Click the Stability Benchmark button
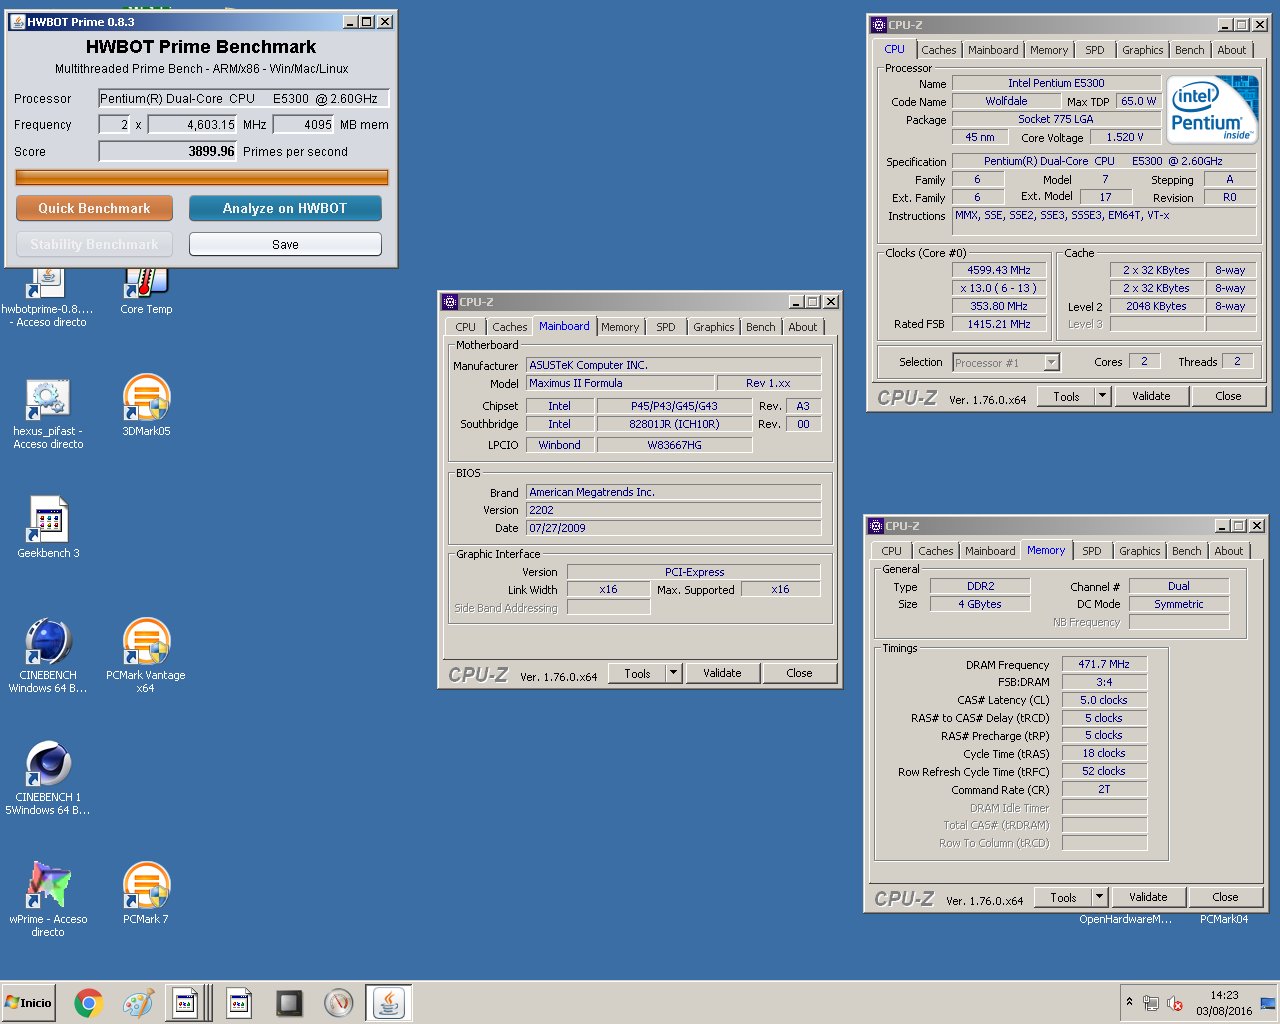 coord(94,244)
